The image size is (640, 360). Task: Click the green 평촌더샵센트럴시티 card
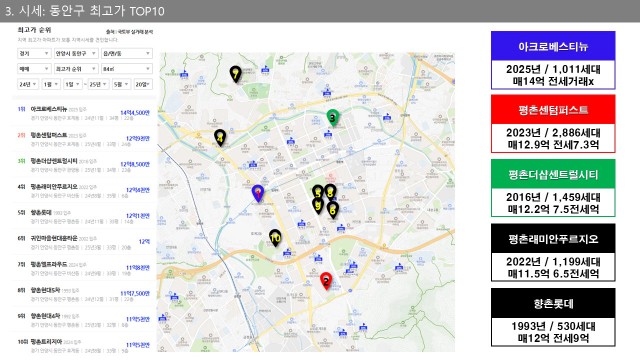(x=553, y=188)
